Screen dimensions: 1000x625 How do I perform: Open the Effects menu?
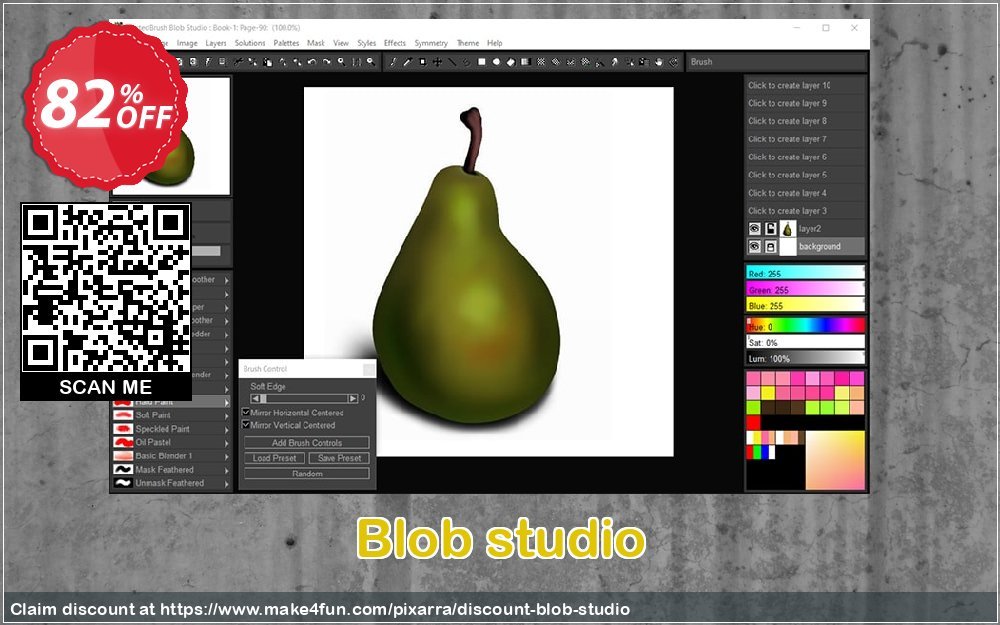pos(395,43)
